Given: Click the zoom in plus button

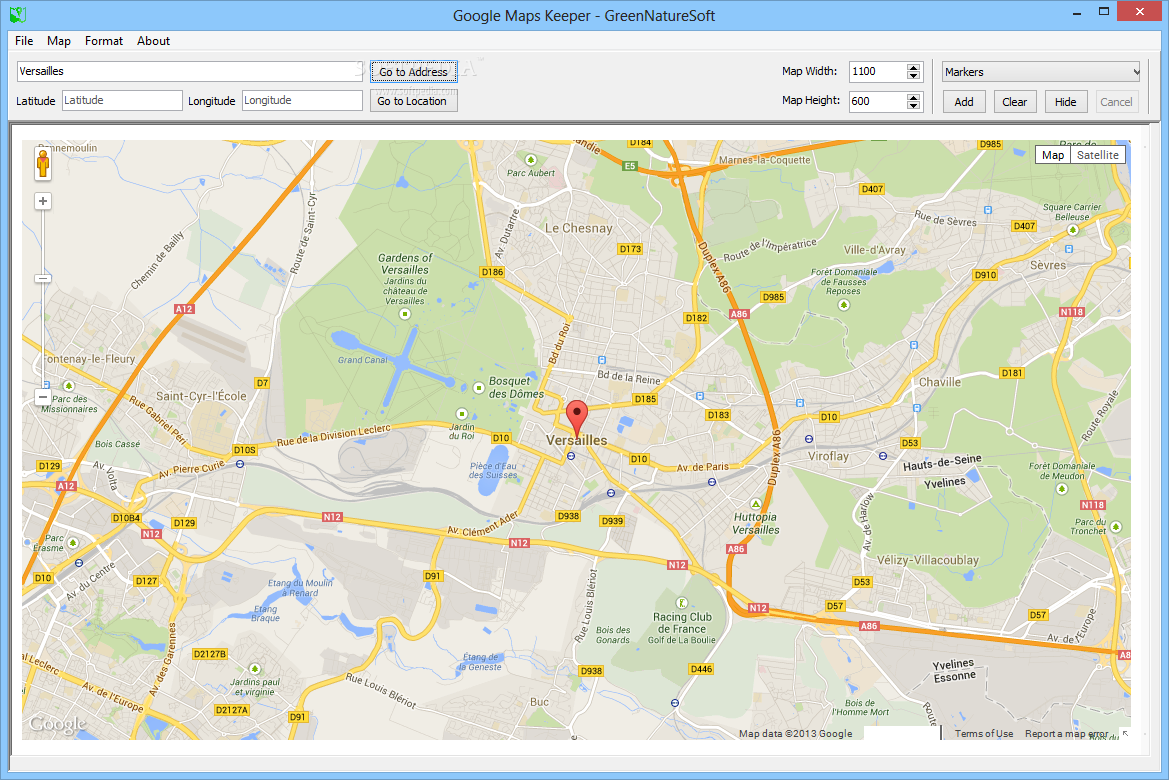Looking at the screenshot, I should coord(43,201).
